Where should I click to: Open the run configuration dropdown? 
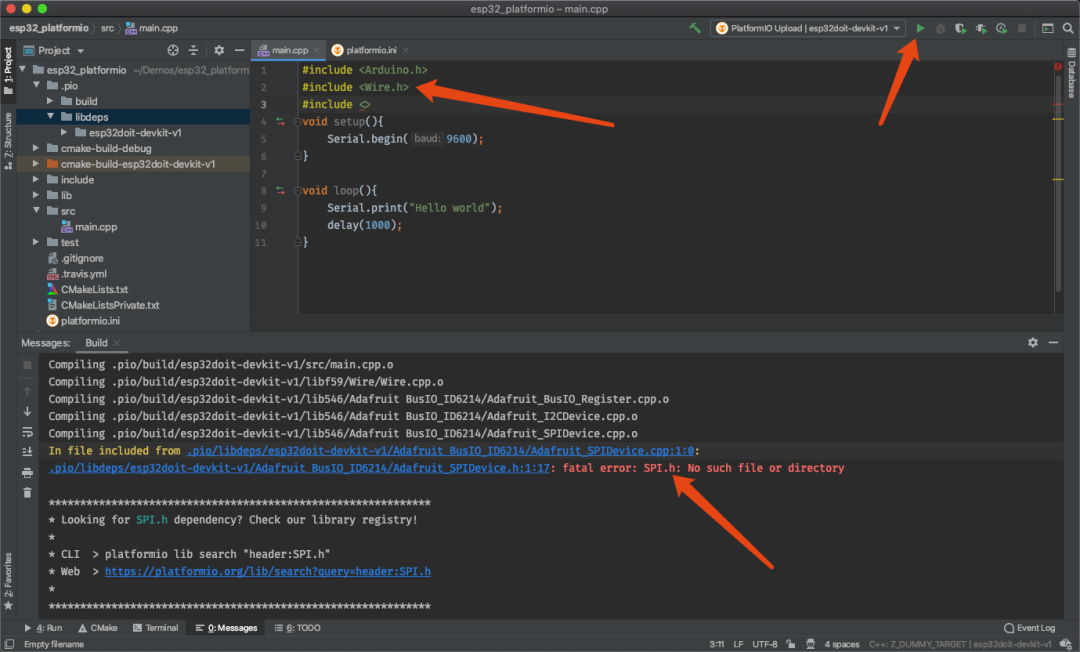809,29
